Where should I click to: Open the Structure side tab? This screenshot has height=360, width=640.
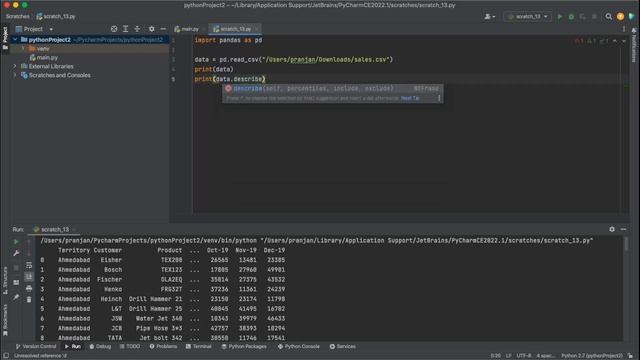5,280
